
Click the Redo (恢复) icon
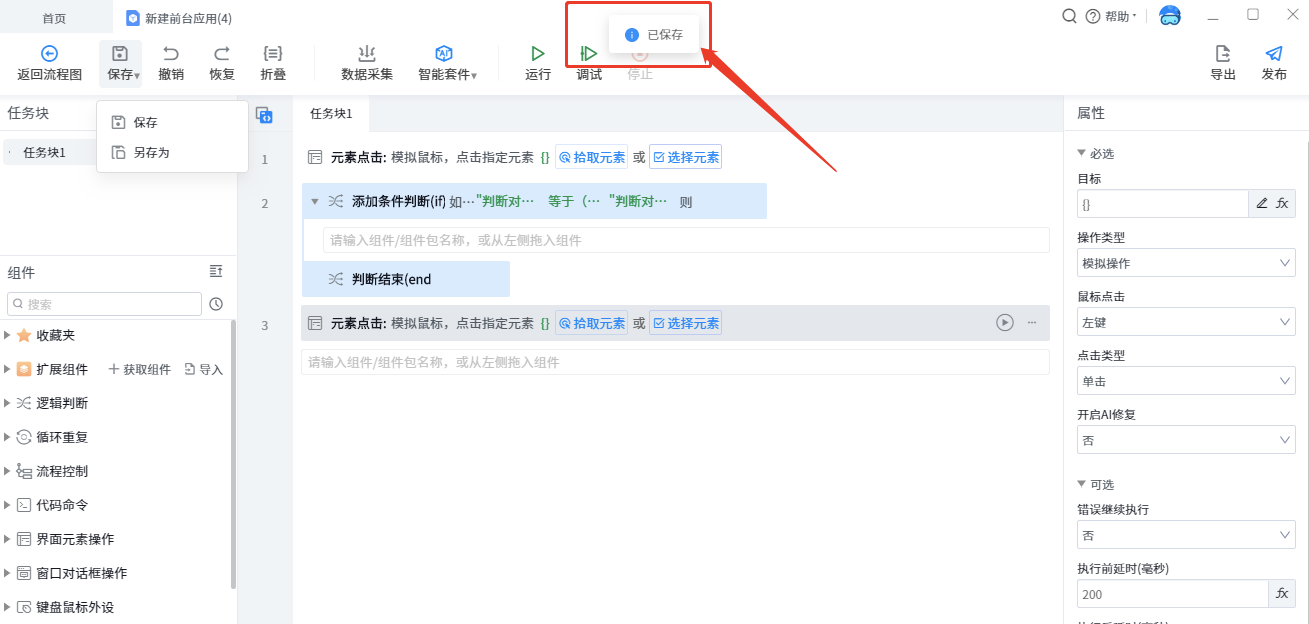(222, 54)
